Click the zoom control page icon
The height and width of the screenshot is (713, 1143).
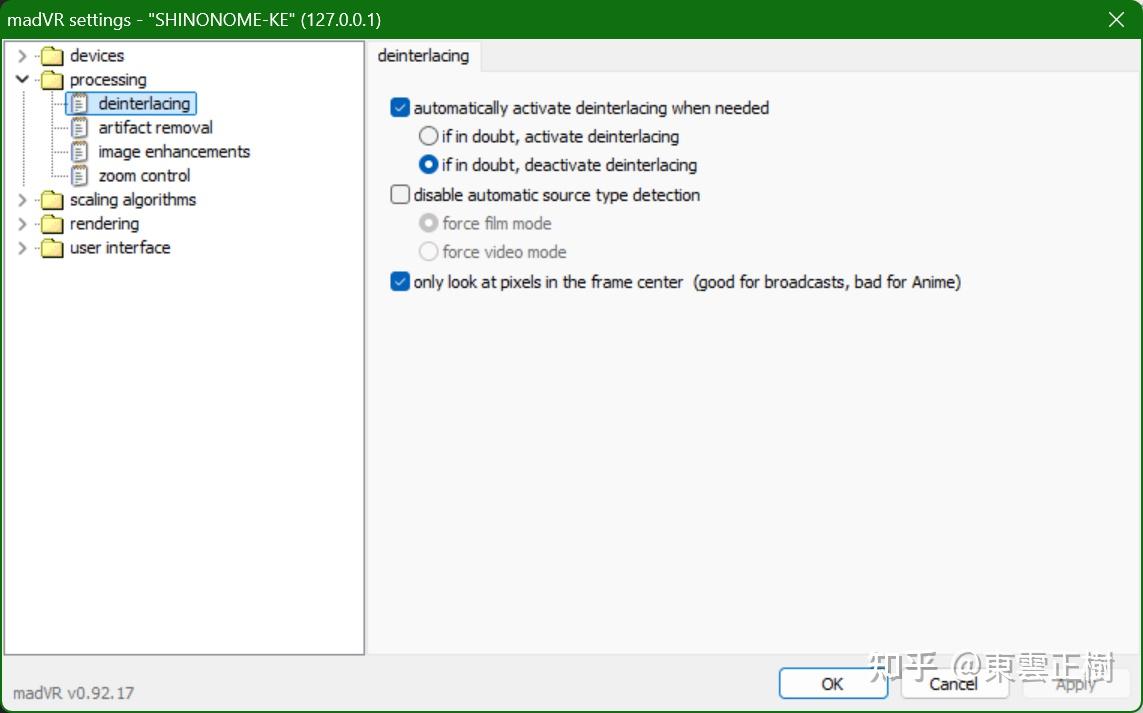pos(79,176)
